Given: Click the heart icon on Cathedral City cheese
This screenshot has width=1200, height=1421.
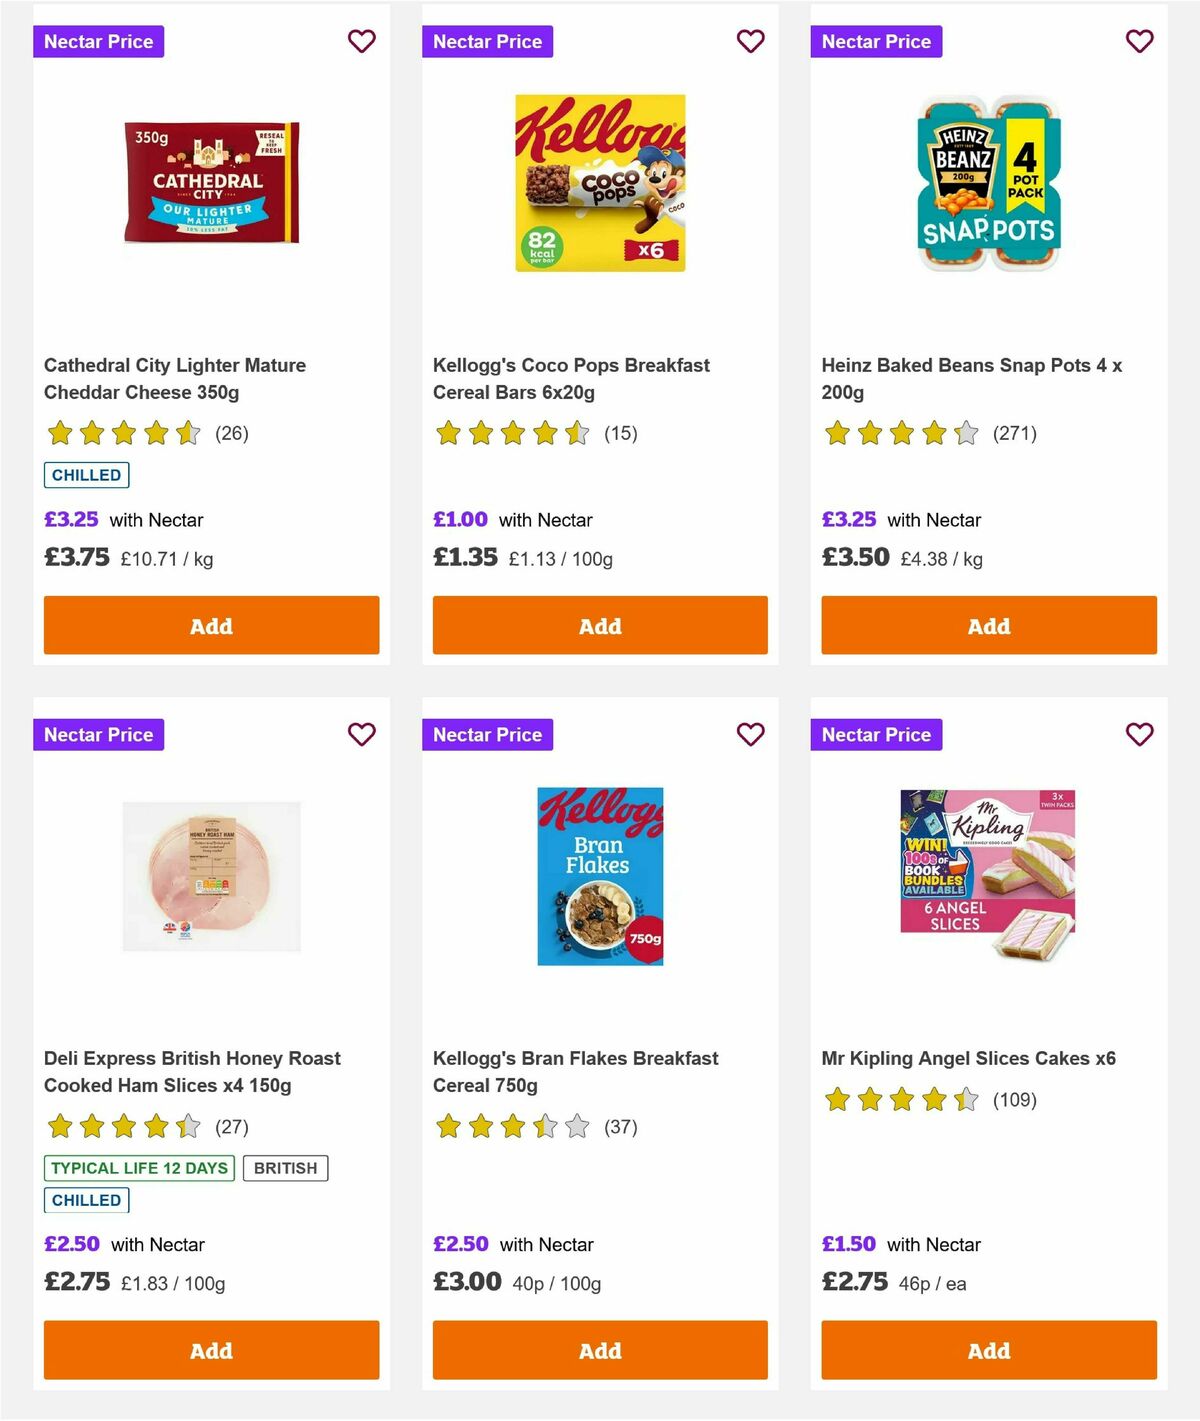Looking at the screenshot, I should [x=361, y=41].
